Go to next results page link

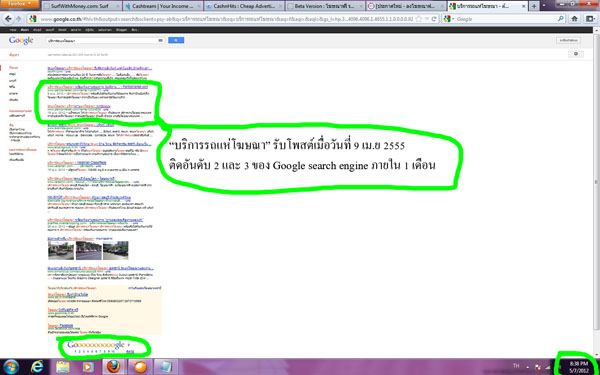pos(130,351)
